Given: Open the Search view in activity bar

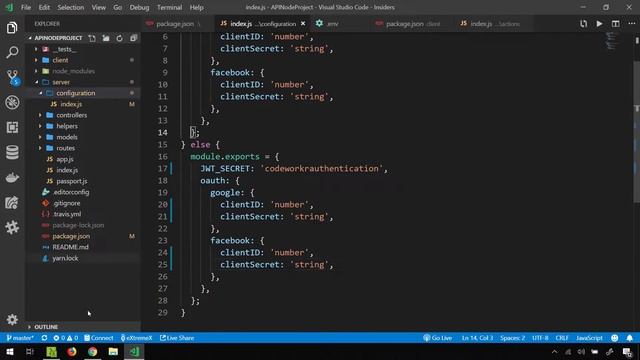Looking at the screenshot, I should (x=12, y=52).
